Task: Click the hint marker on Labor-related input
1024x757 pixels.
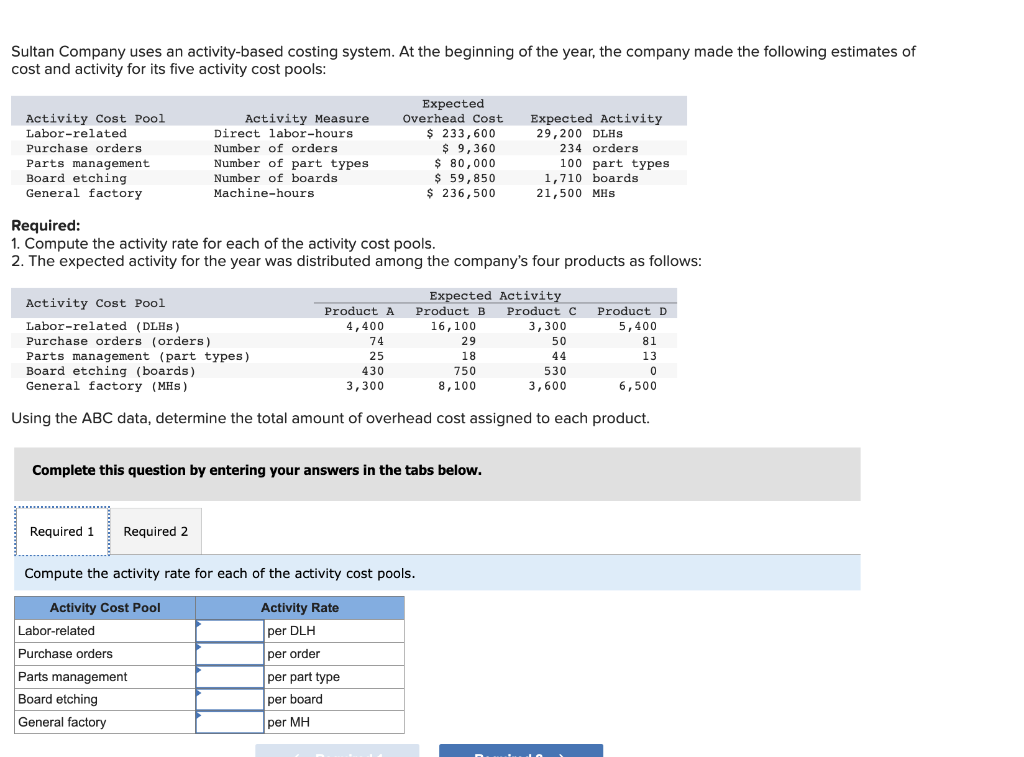Action: (x=200, y=622)
